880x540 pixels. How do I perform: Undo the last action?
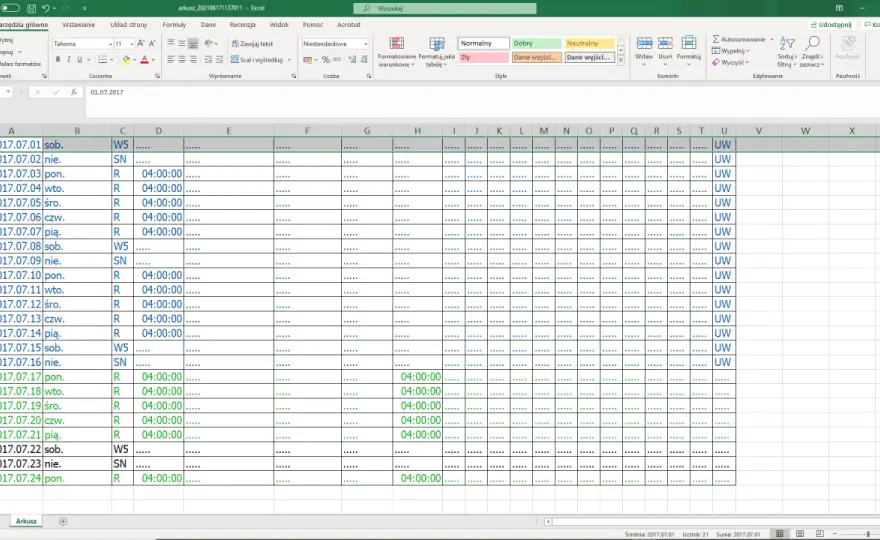[x=45, y=8]
